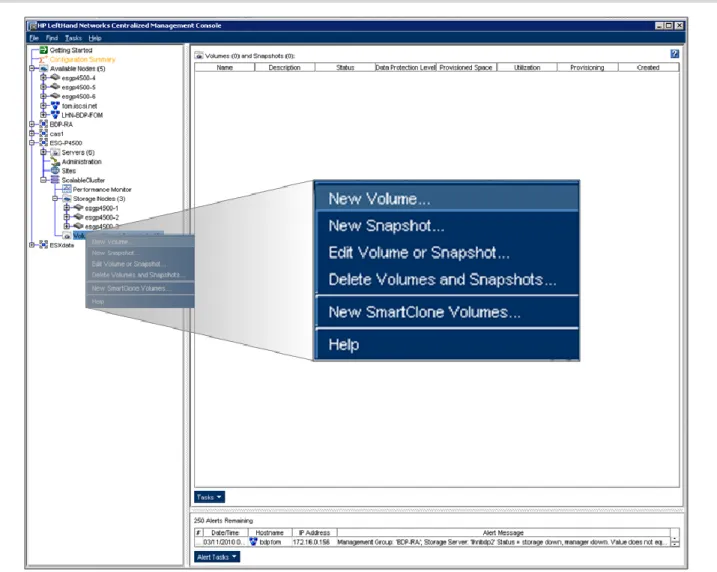Click the esgp4500-2 node icon
This screenshot has width=717, height=572.
click(78, 217)
